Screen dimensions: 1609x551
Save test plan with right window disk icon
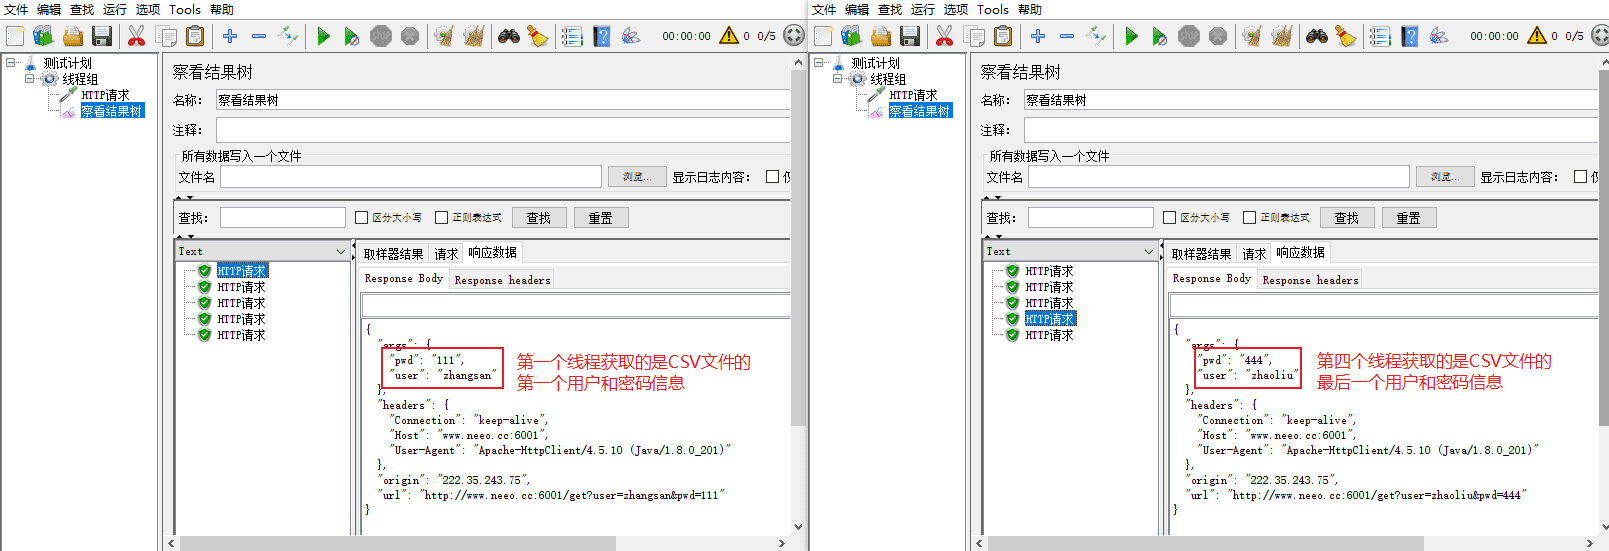(910, 36)
